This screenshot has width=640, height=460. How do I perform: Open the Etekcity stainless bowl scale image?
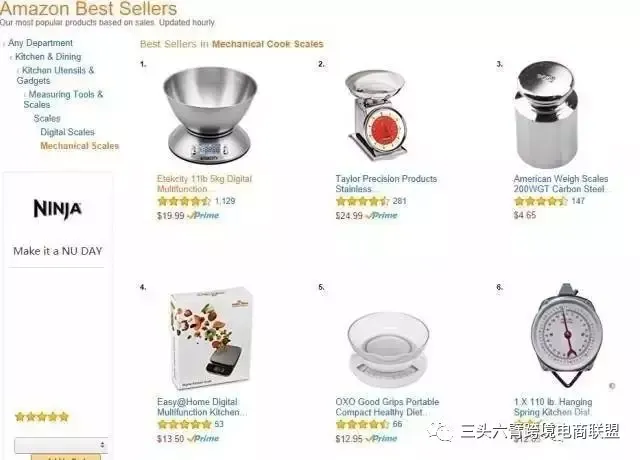click(x=210, y=116)
